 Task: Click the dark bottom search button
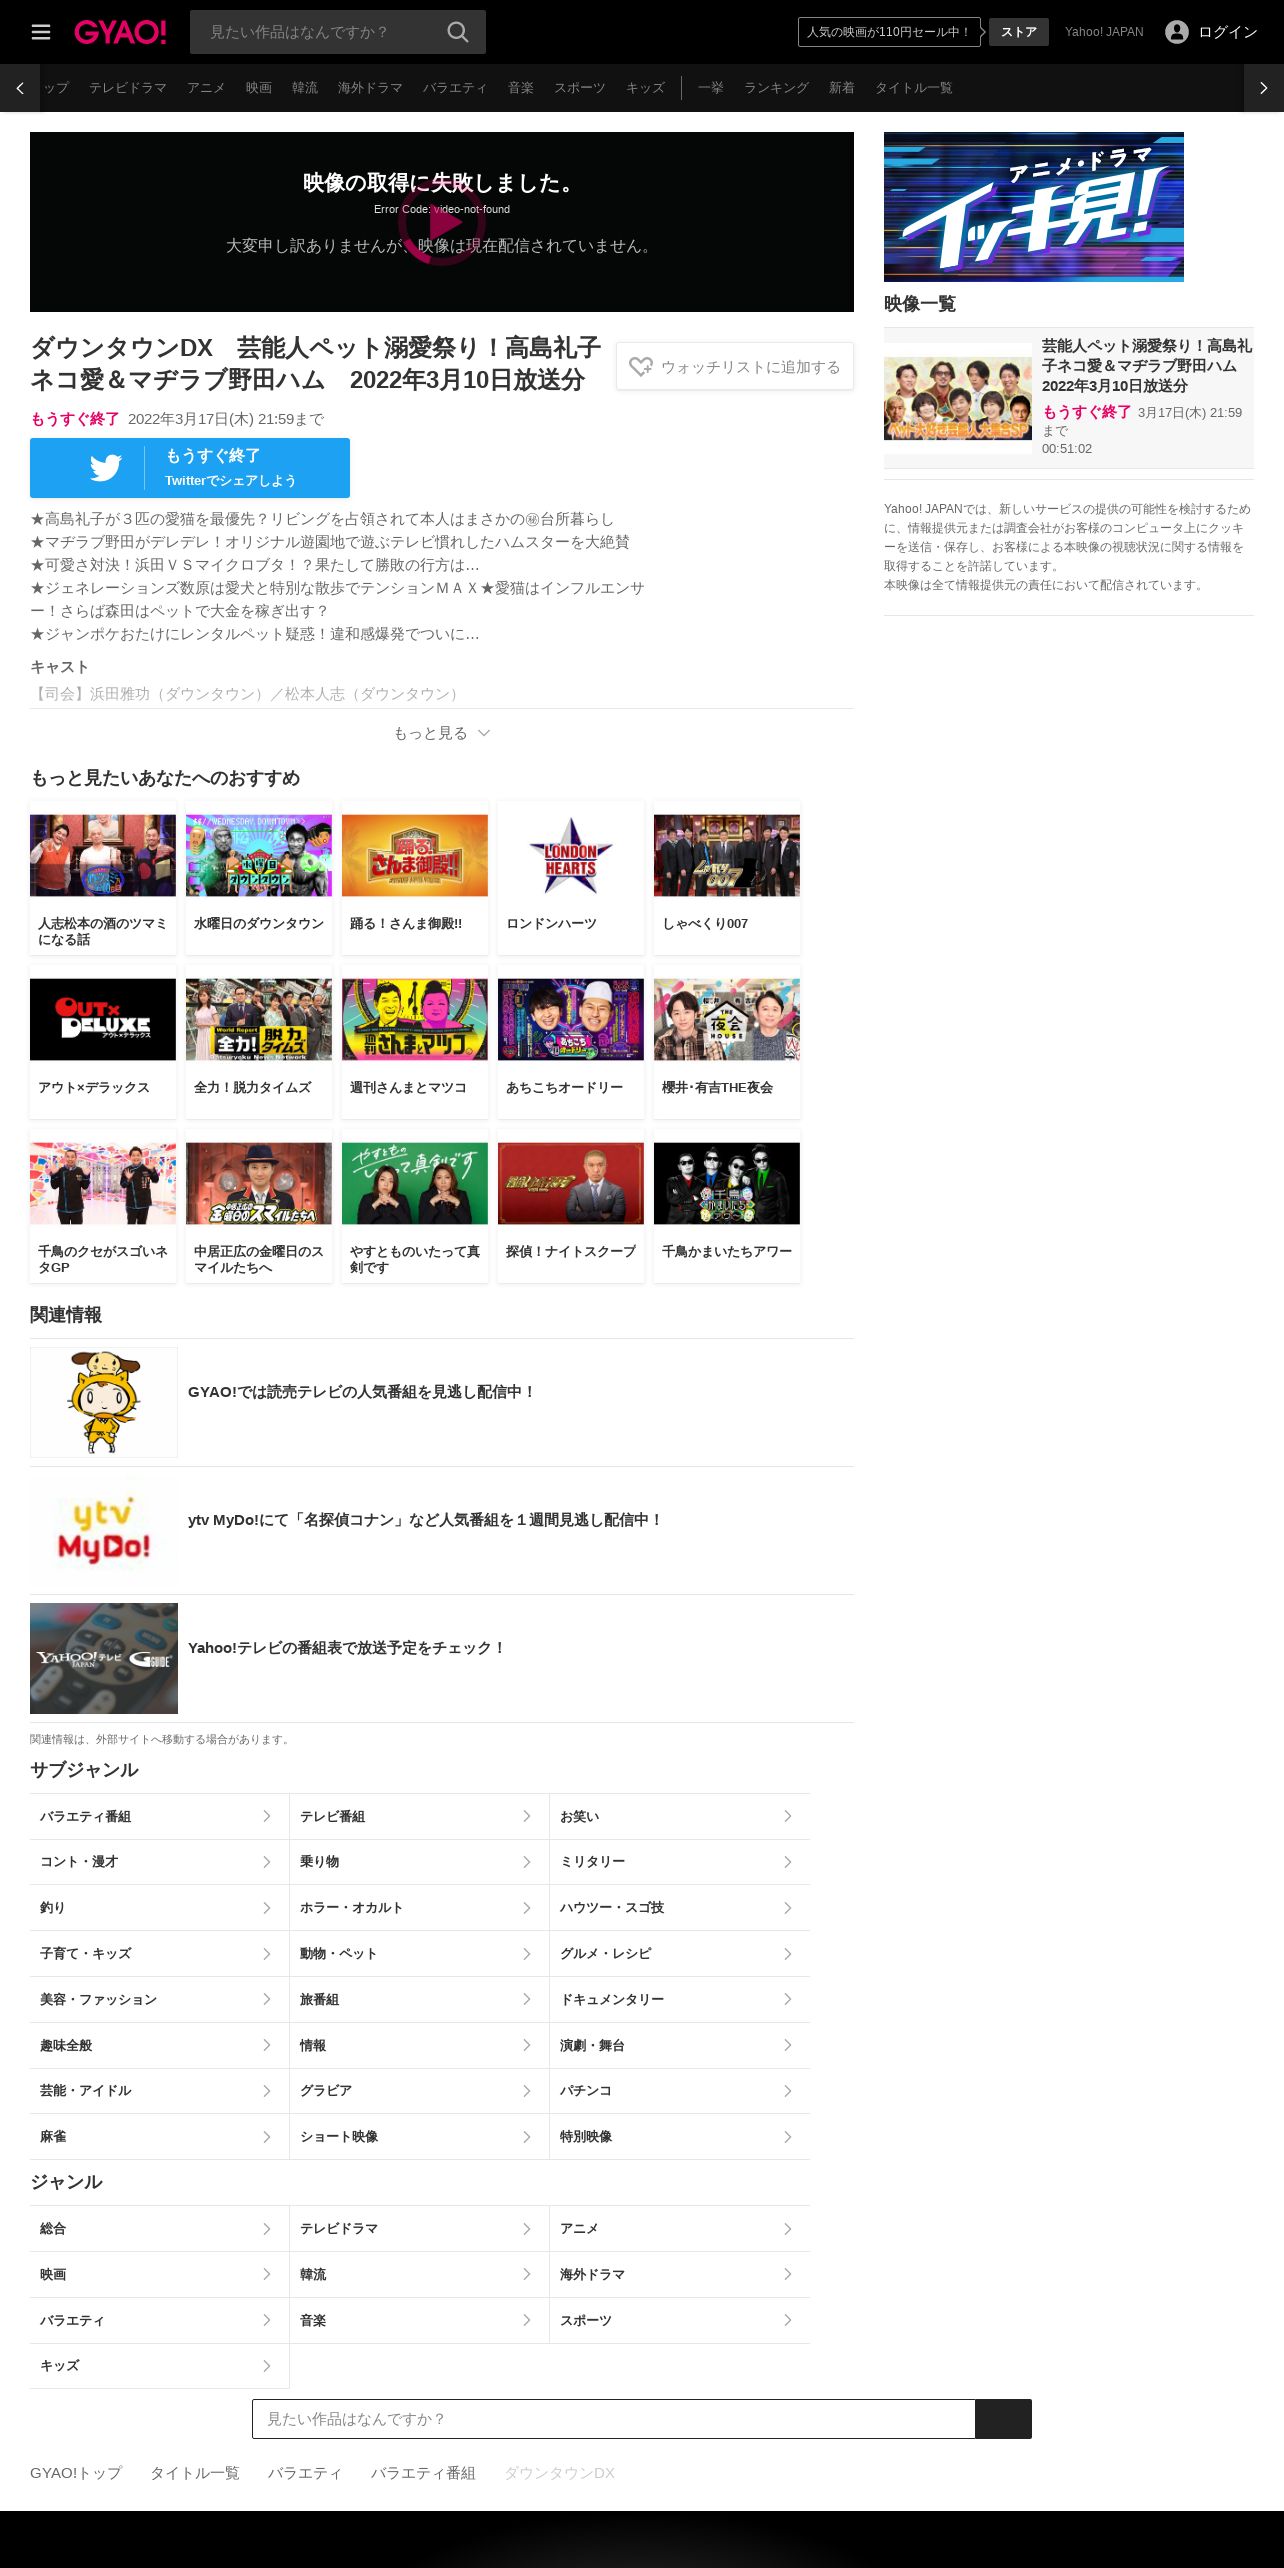(1004, 2419)
